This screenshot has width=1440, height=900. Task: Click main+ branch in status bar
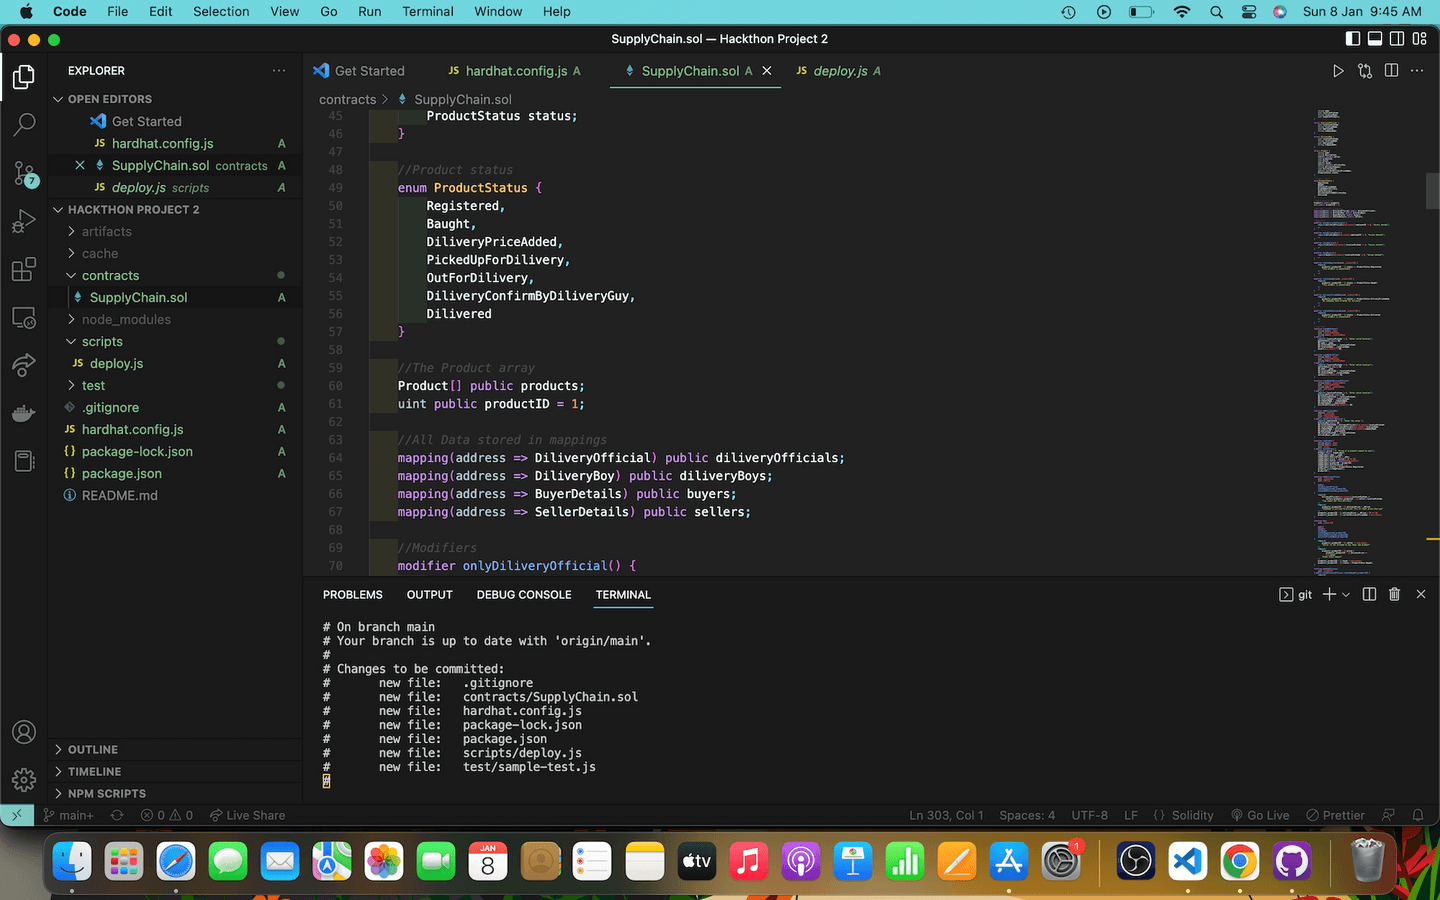point(68,815)
